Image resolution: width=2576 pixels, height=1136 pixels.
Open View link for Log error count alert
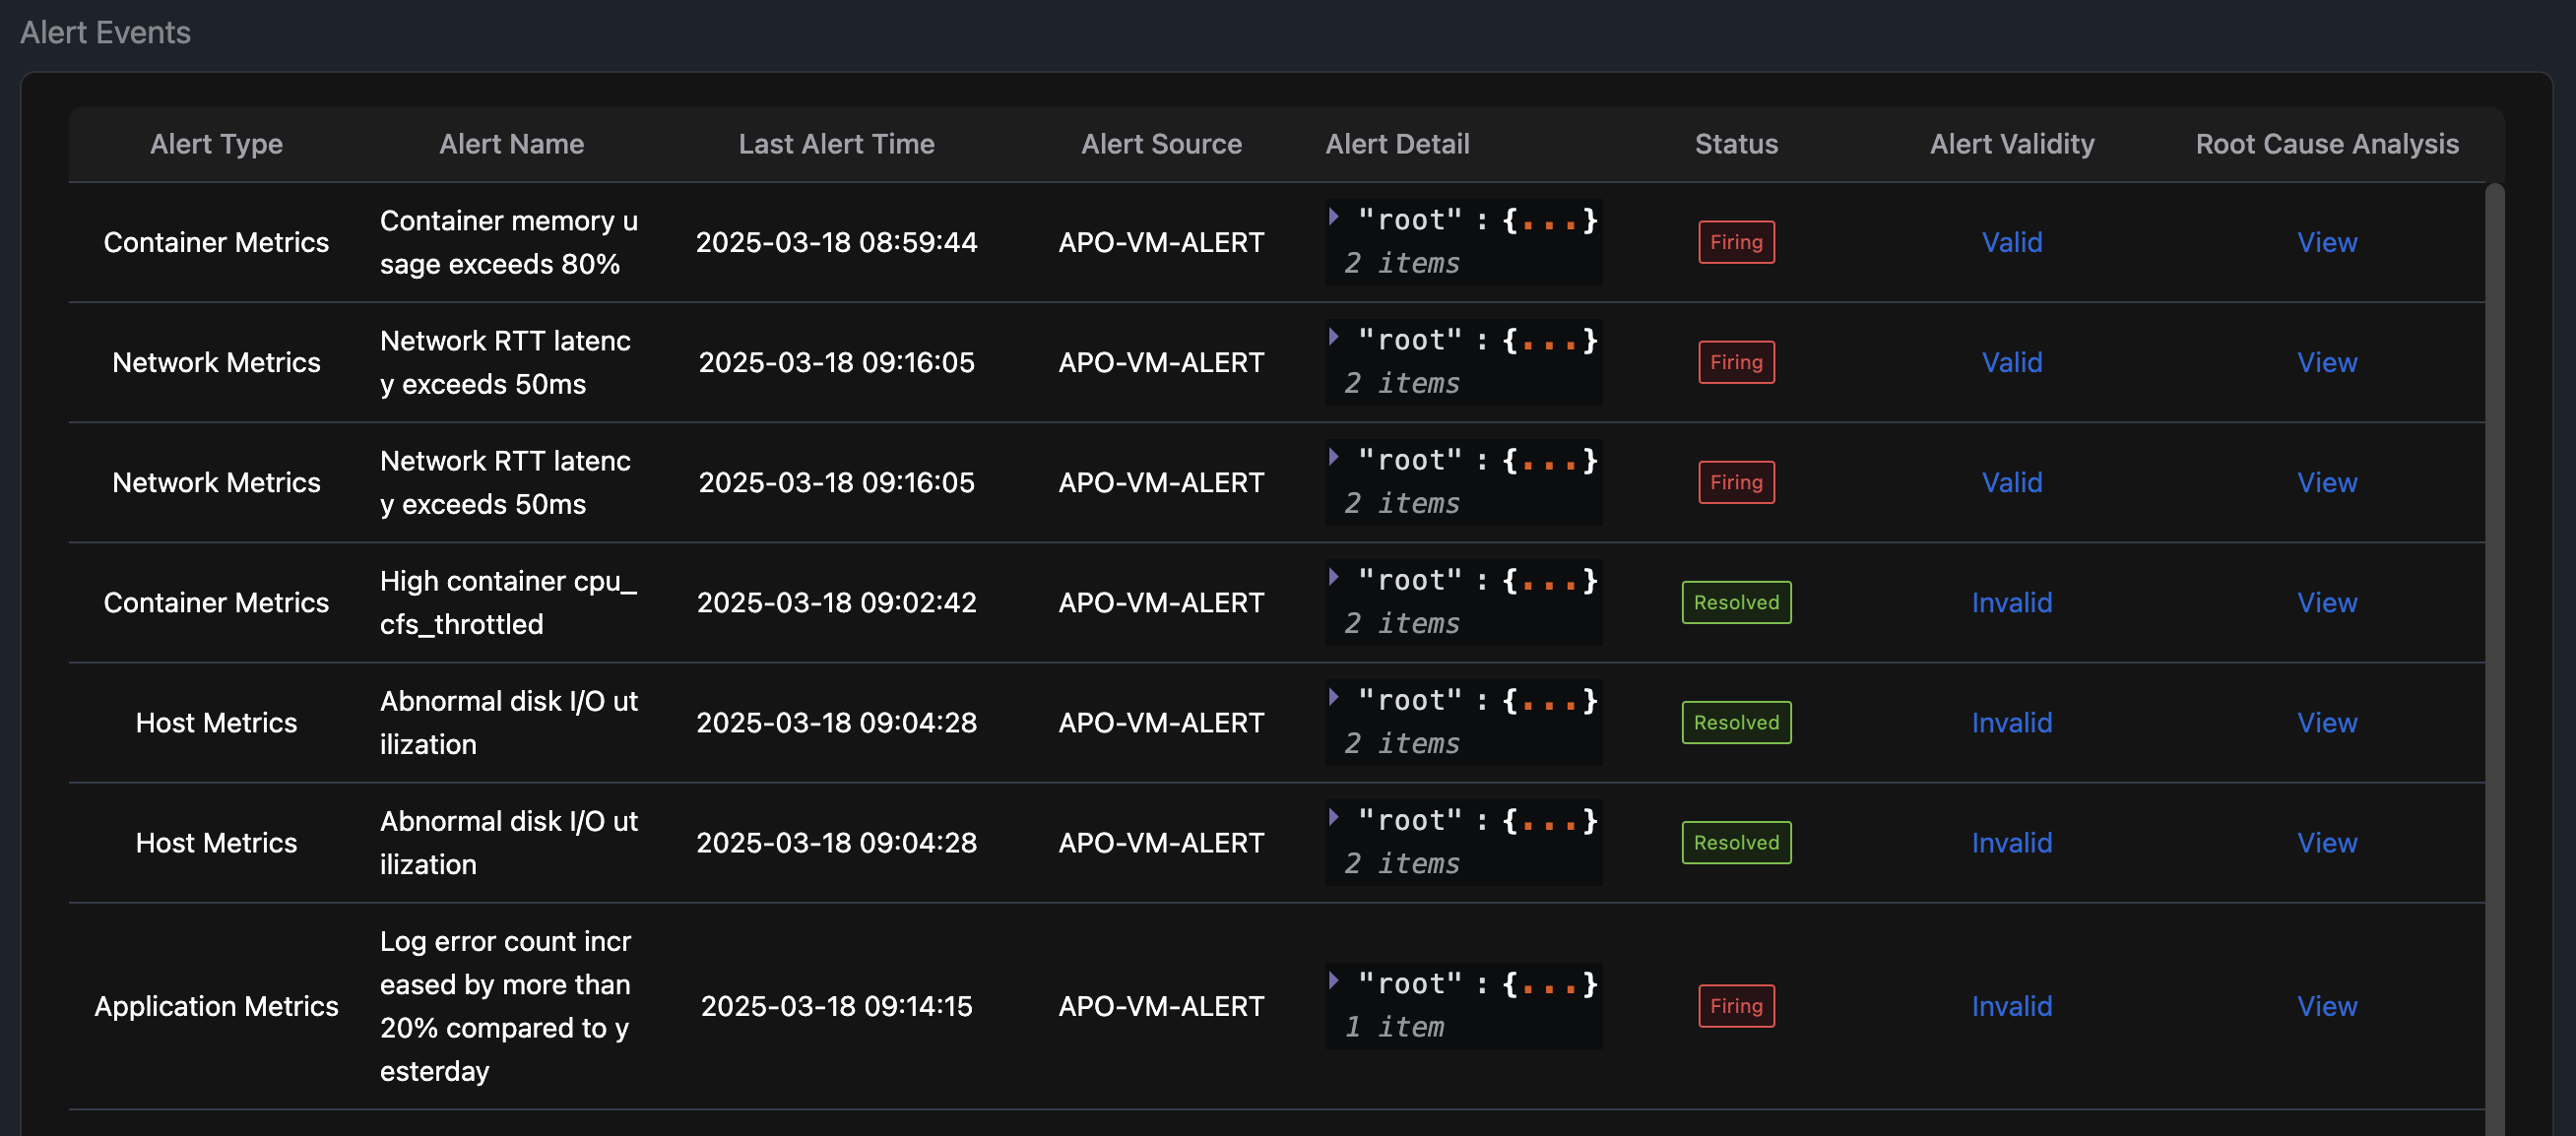pos(2327,1006)
